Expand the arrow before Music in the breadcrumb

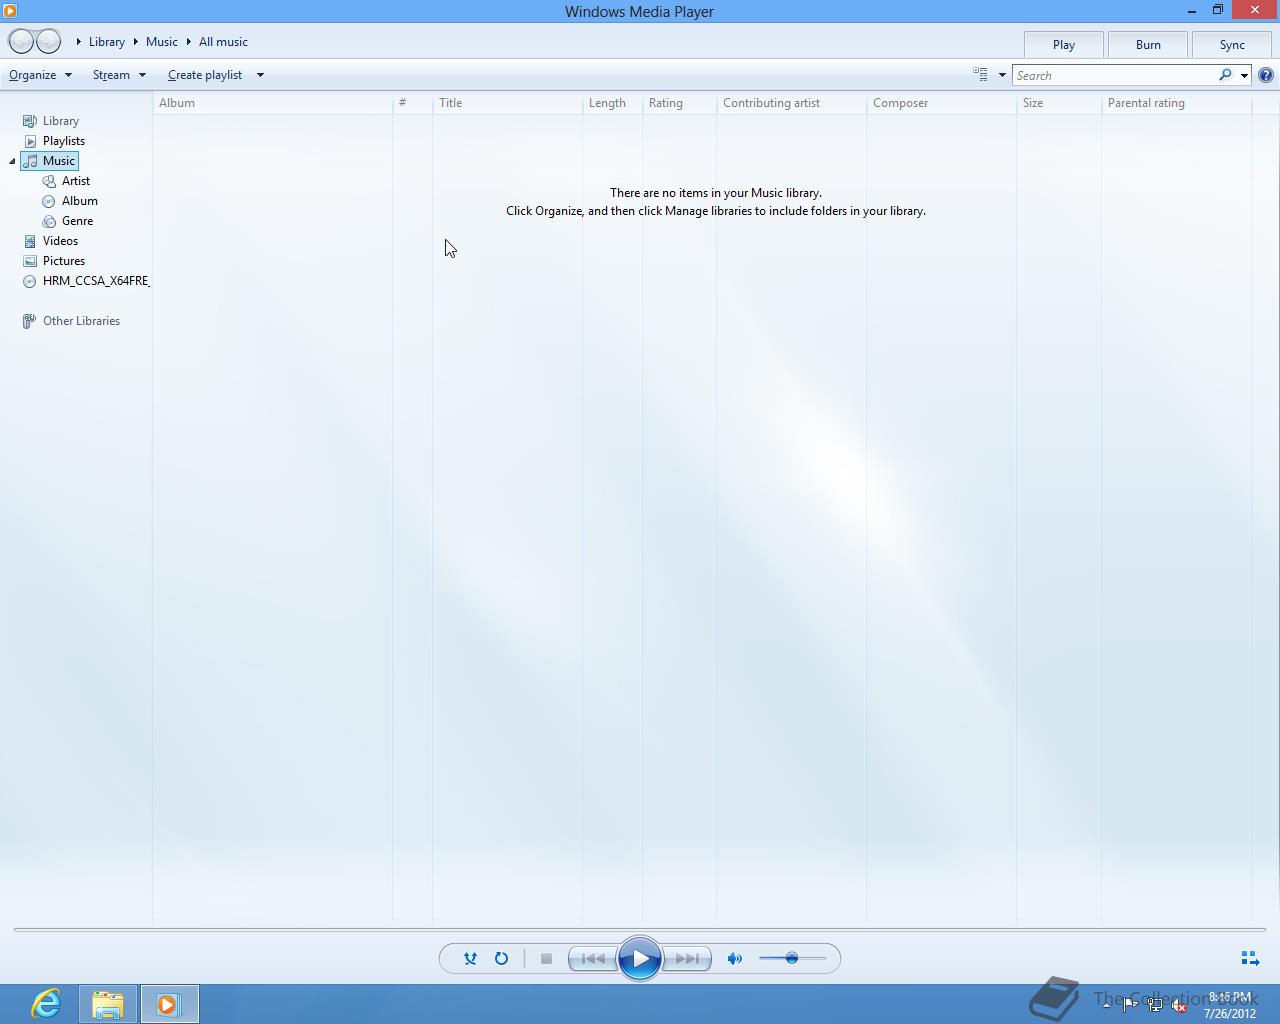[135, 42]
